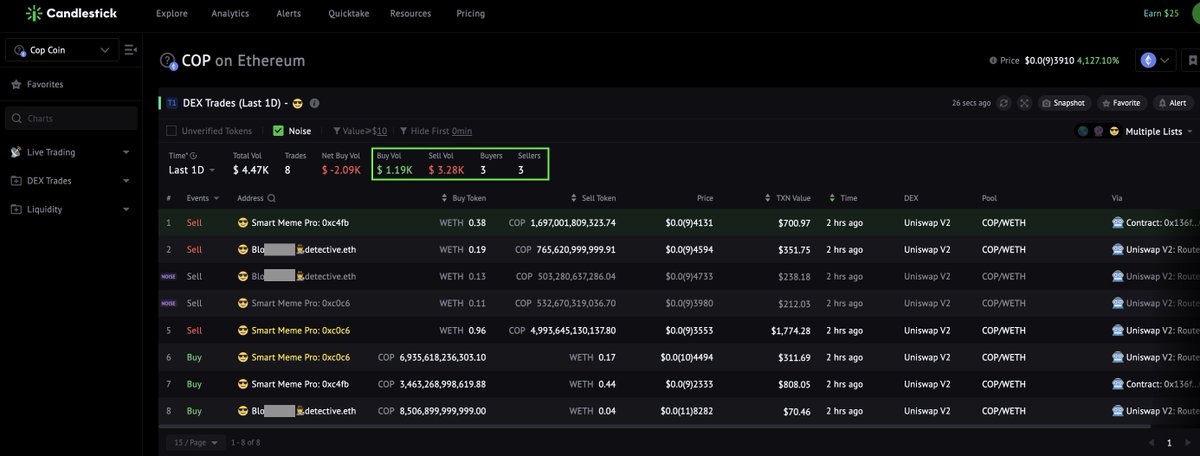Click the Live Trading satellite icon
This screenshot has width=1200, height=456.
16,153
